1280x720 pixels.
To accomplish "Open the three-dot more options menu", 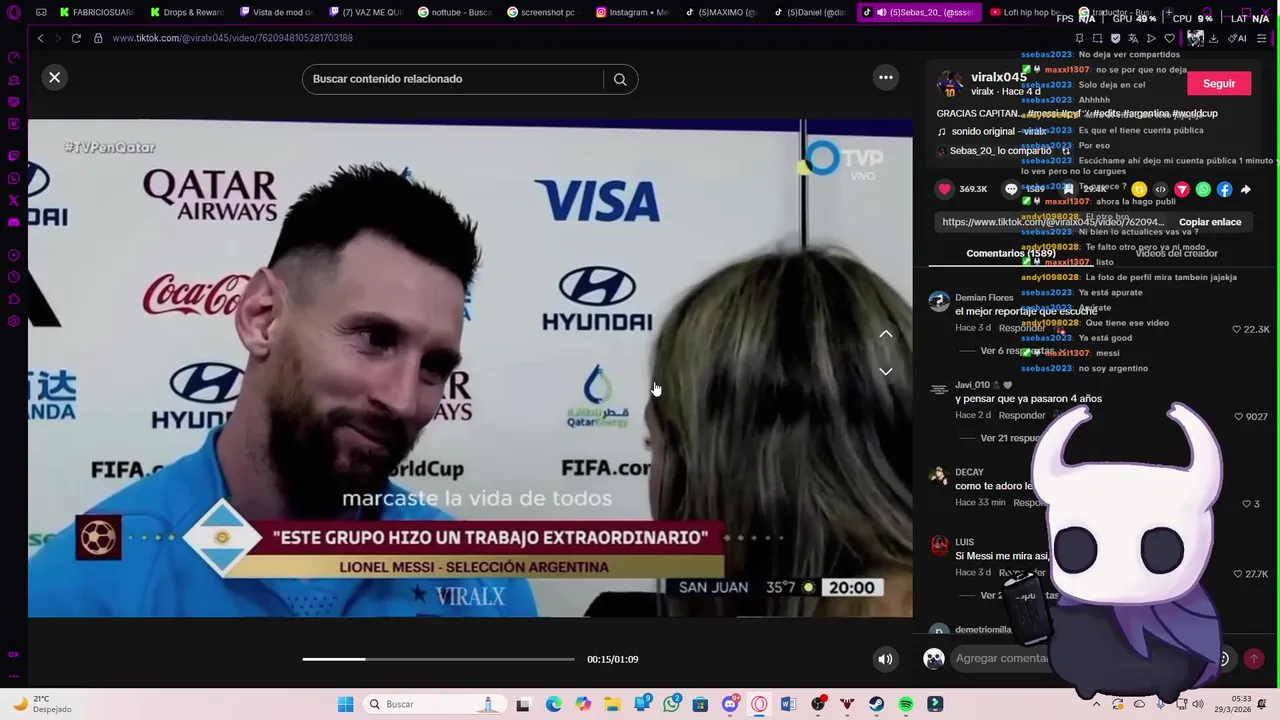I will tap(886, 77).
